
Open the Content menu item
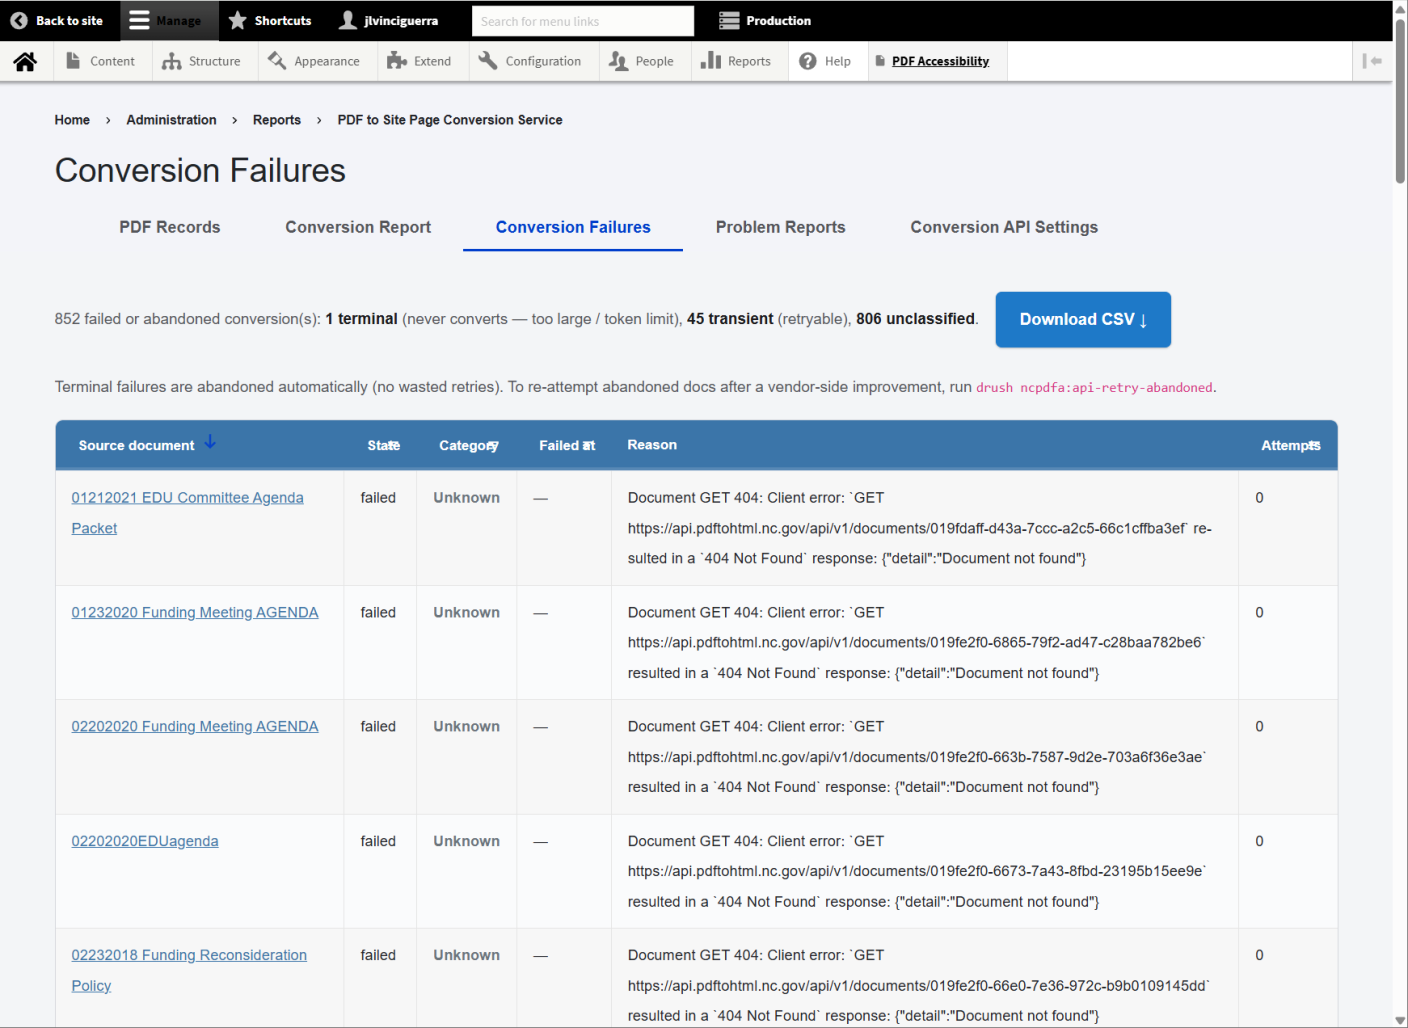click(101, 61)
